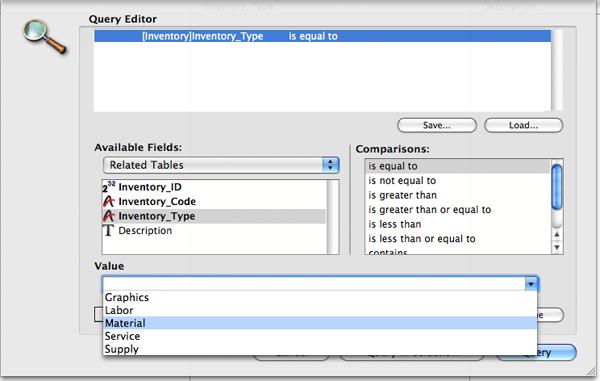Pick Material from the value list

pos(320,323)
